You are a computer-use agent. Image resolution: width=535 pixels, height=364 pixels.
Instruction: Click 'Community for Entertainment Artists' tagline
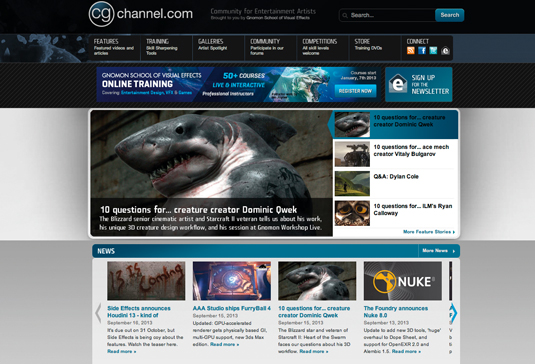pyautogui.click(x=263, y=11)
